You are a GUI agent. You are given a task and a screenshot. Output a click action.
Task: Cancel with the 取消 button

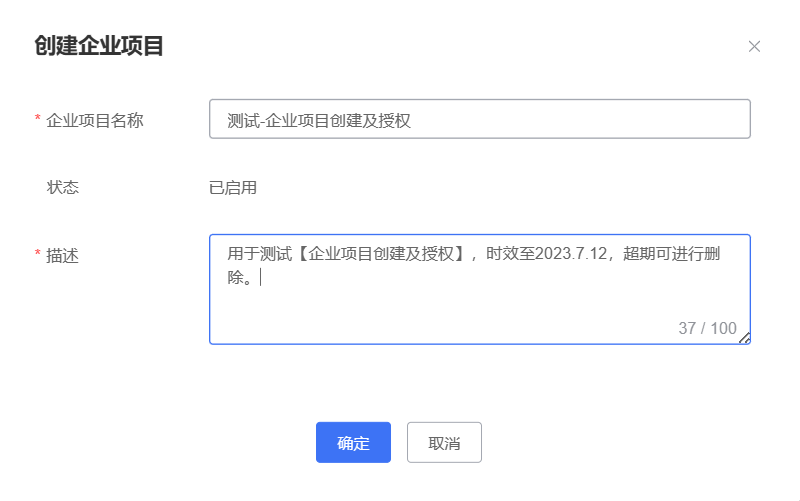pos(444,443)
